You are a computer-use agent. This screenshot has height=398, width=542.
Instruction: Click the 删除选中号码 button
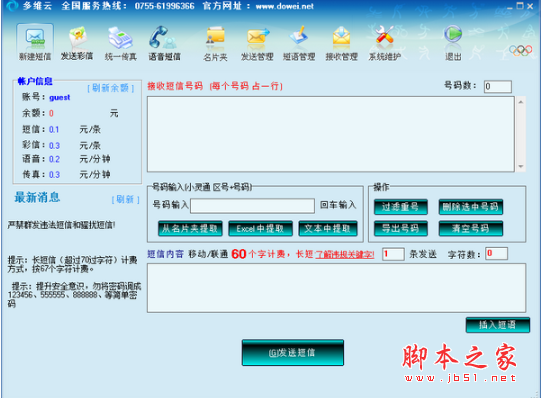tap(470, 207)
